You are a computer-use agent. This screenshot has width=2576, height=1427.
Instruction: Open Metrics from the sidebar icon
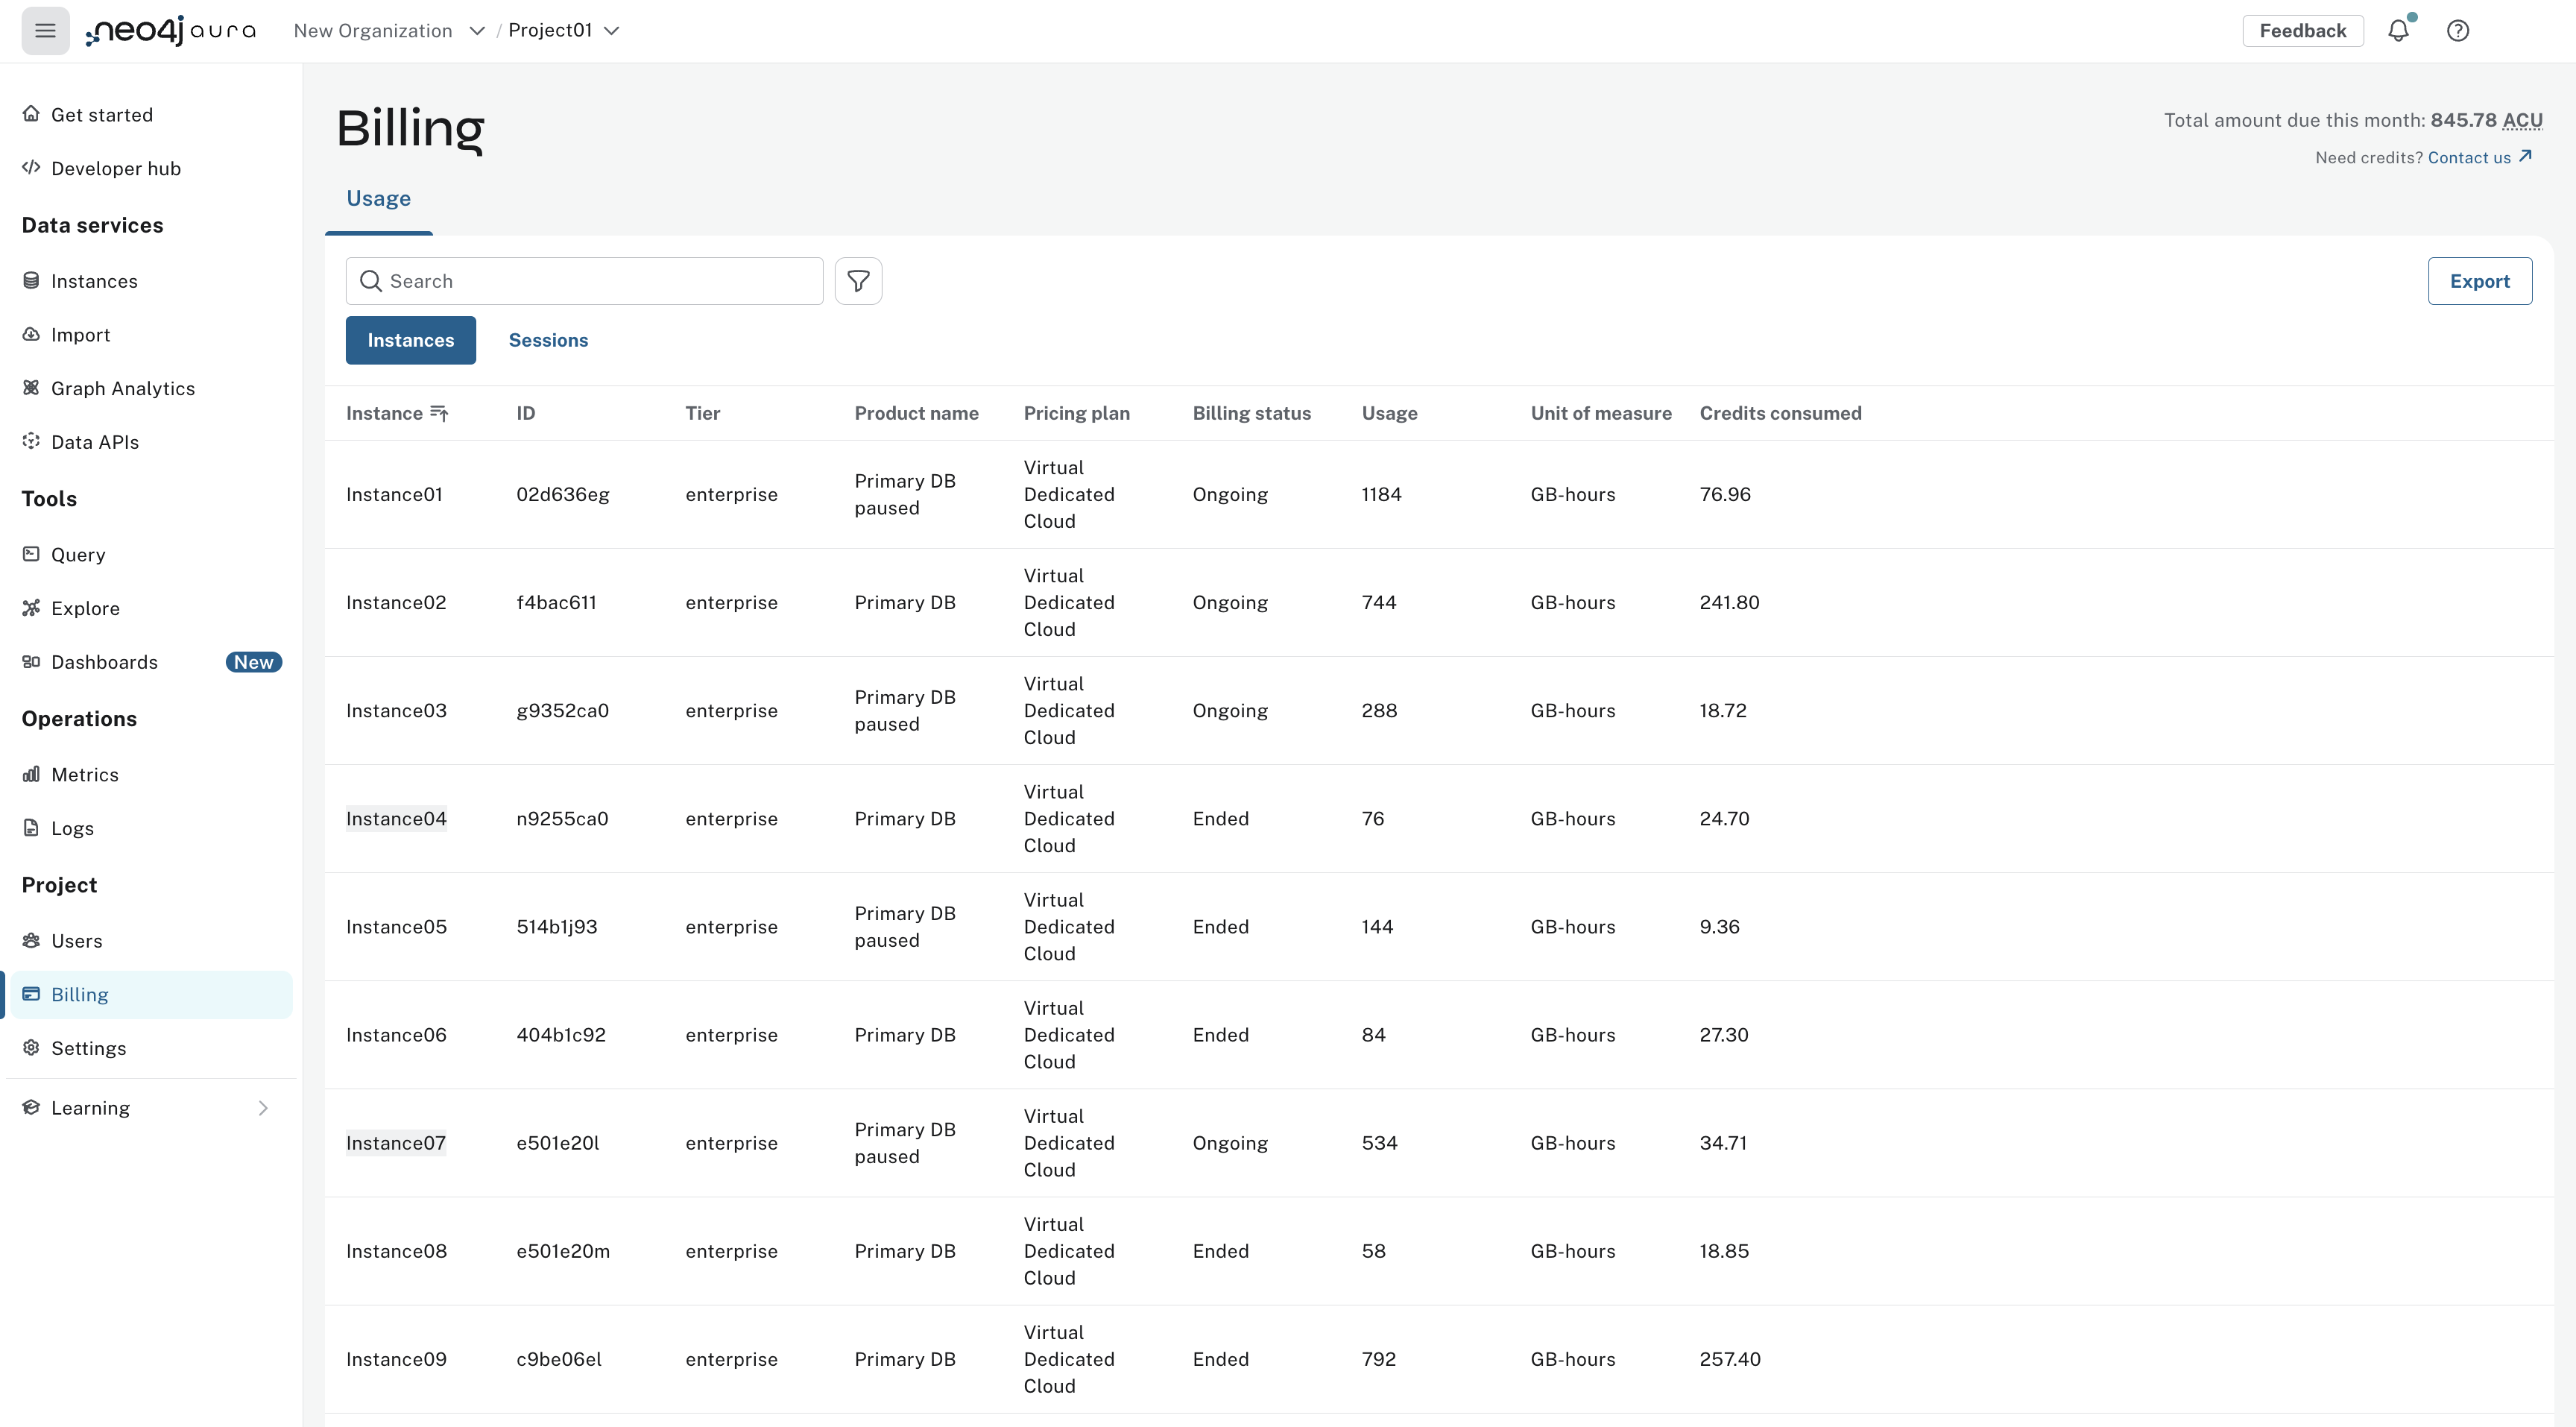[31, 774]
